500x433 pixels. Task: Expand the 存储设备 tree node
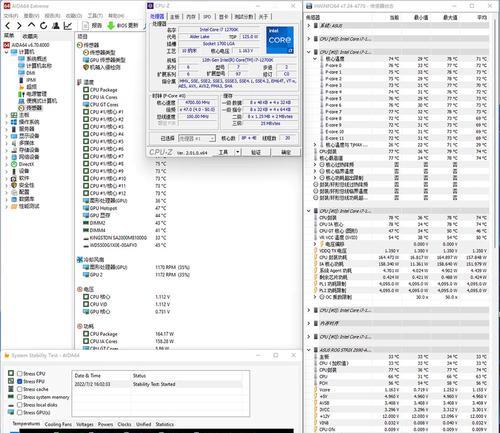(7, 150)
